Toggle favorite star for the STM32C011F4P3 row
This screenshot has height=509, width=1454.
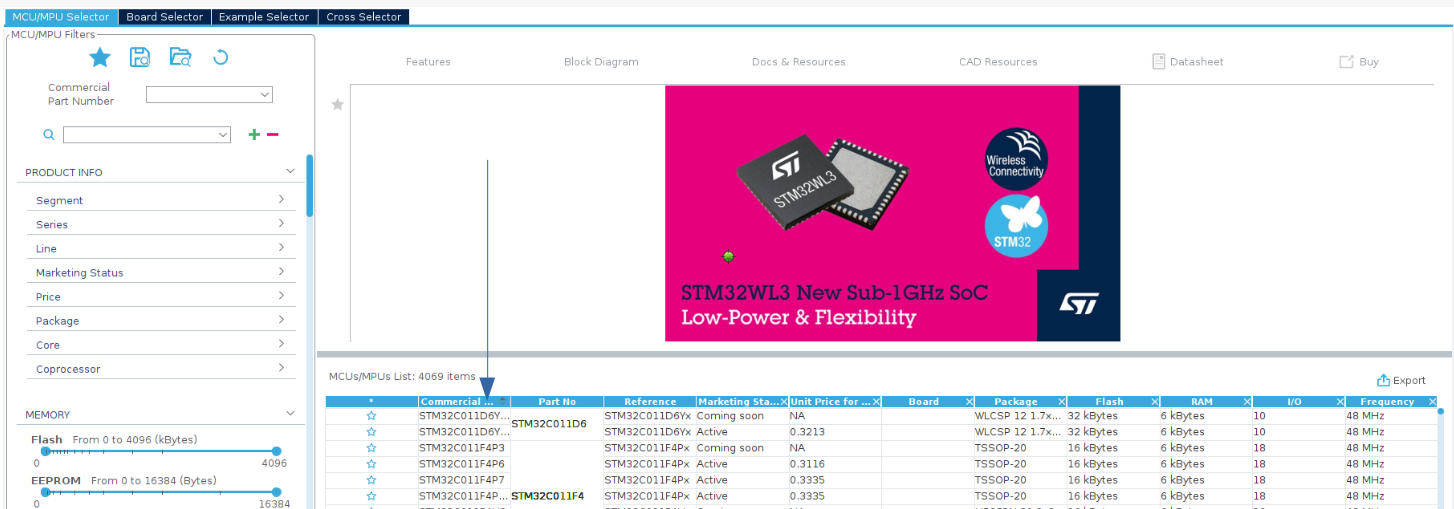pyautogui.click(x=371, y=448)
